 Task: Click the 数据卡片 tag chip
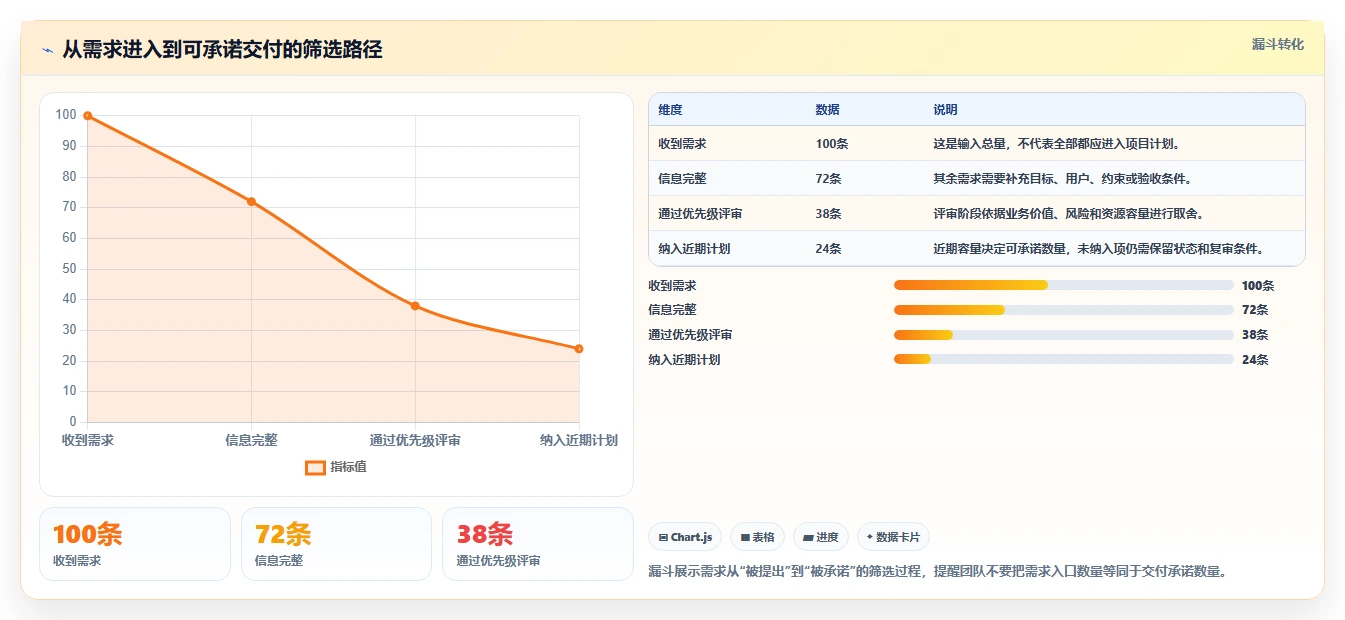click(893, 537)
